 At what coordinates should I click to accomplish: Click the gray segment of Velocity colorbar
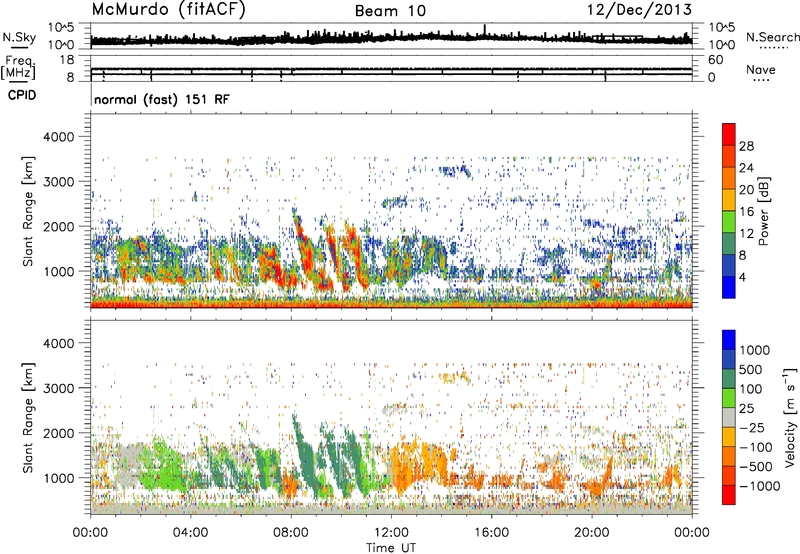pos(729,417)
